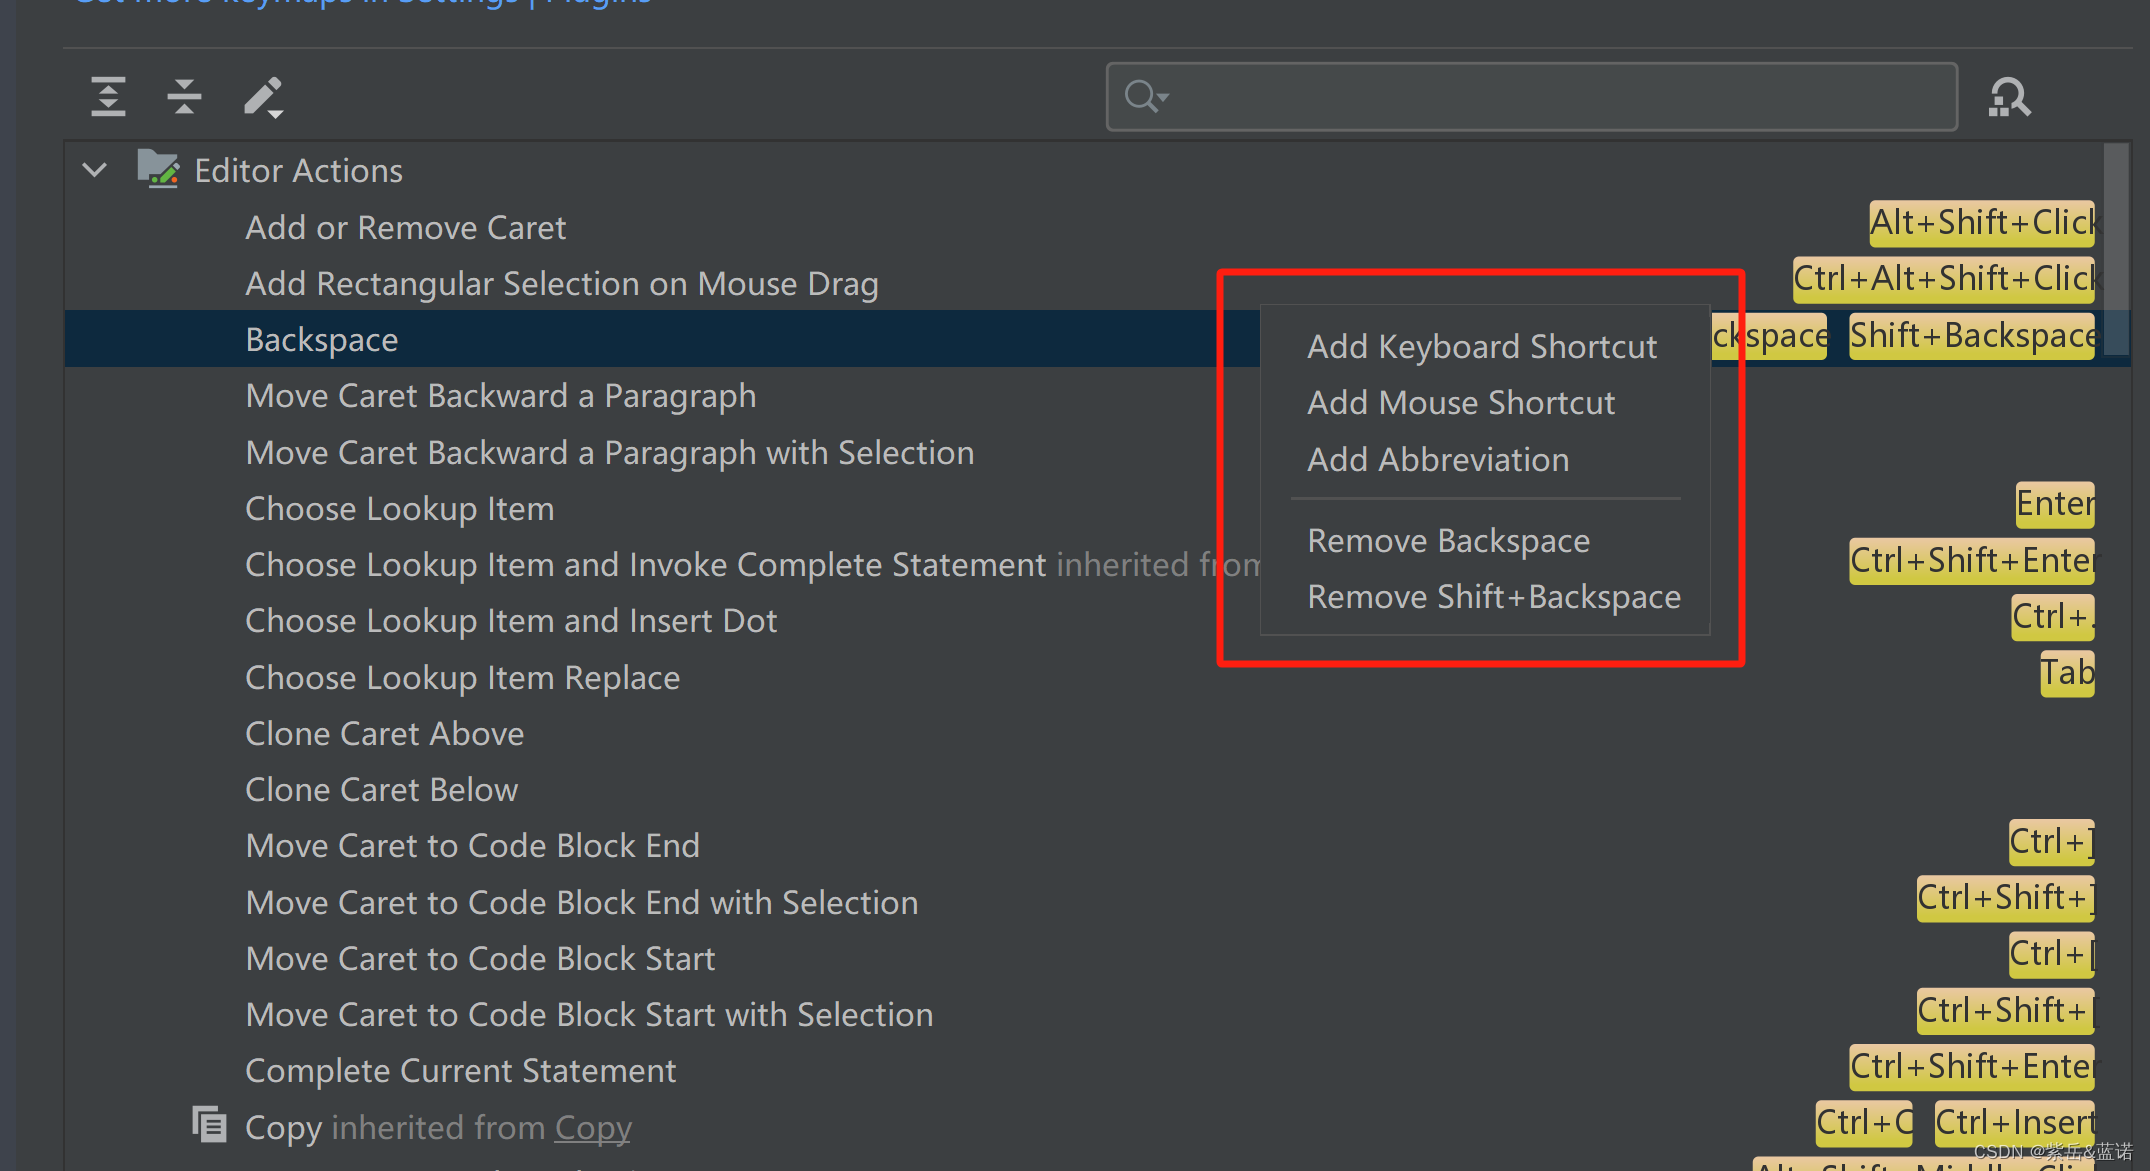
Task: Click the search magnifier icon in the filter field
Action: tap(1143, 97)
